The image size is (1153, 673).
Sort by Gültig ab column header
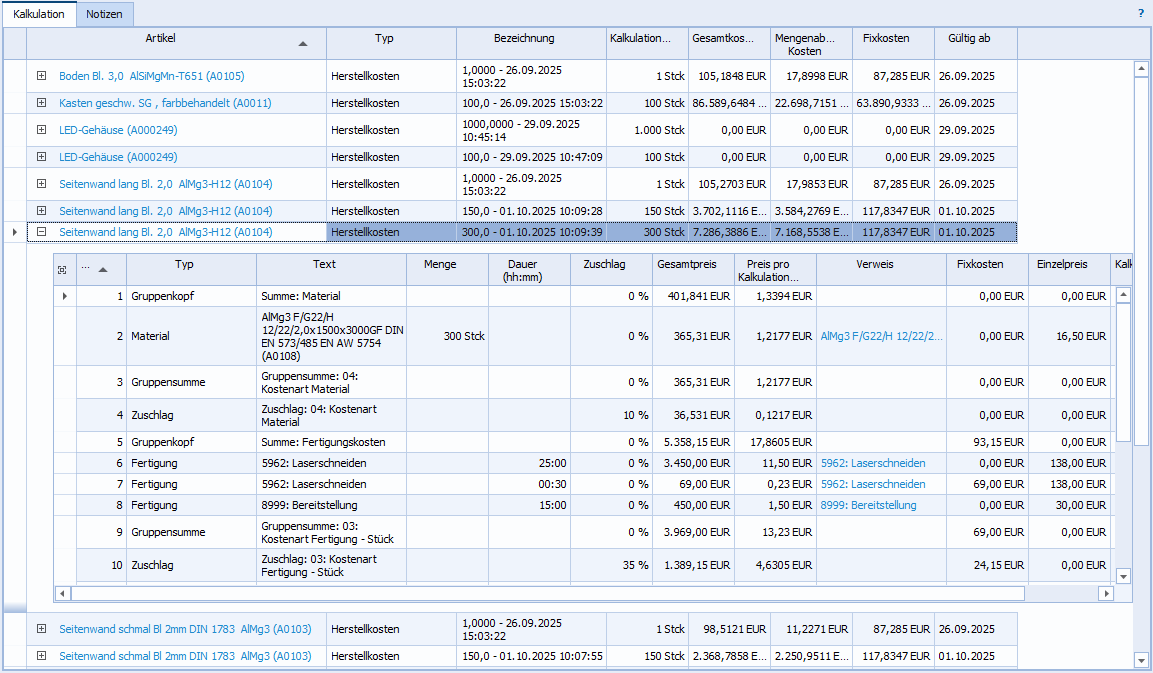click(969, 38)
